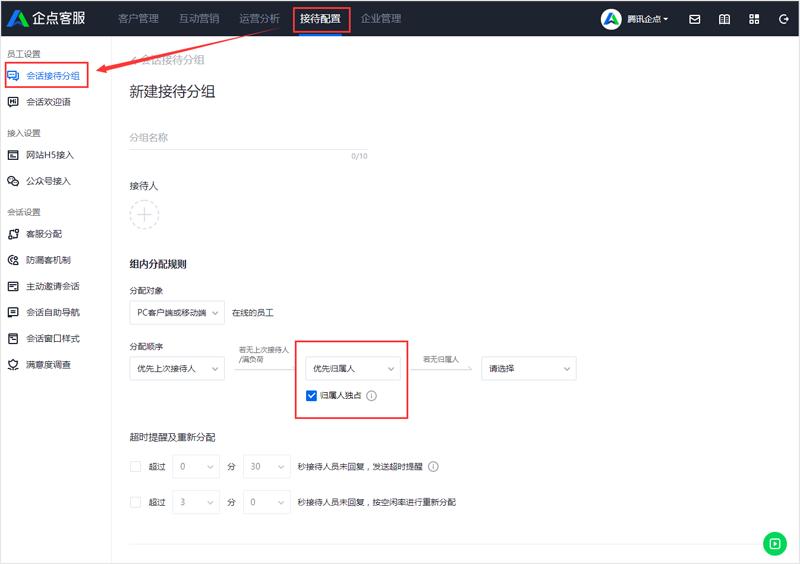Image resolution: width=800 pixels, height=564 pixels.
Task: Open 会话欢迎语 in sidebar
Action: pyautogui.click(x=46, y=102)
